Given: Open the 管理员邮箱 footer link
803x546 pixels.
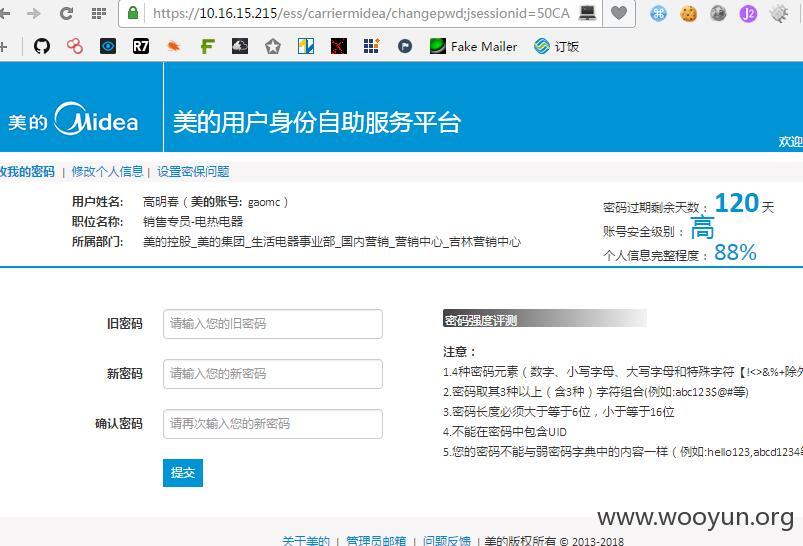Looking at the screenshot, I should (376, 540).
